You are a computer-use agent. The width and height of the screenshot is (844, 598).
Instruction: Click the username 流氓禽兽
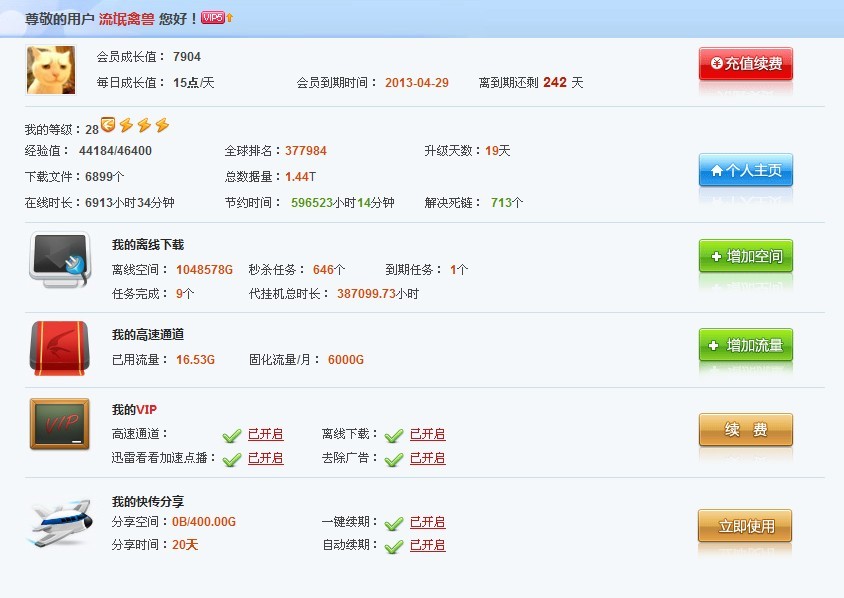tap(126, 19)
